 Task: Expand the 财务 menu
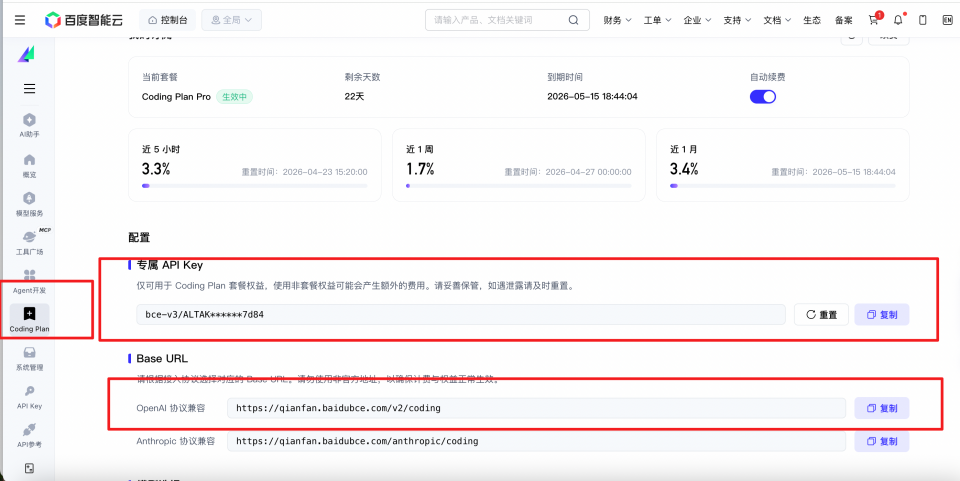617,20
